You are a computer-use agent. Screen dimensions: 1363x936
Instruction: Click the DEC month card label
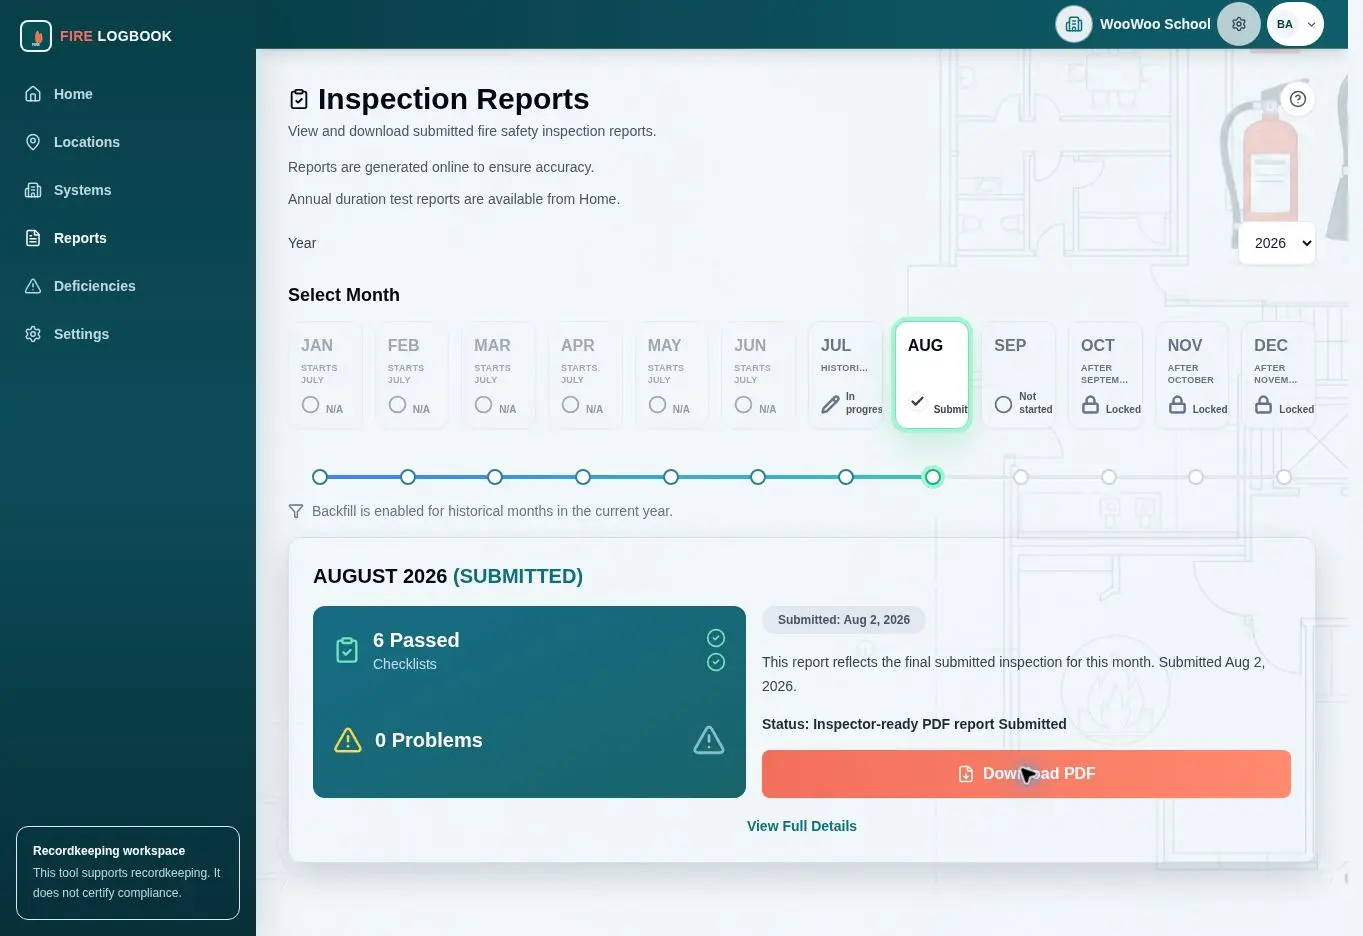coord(1271,345)
